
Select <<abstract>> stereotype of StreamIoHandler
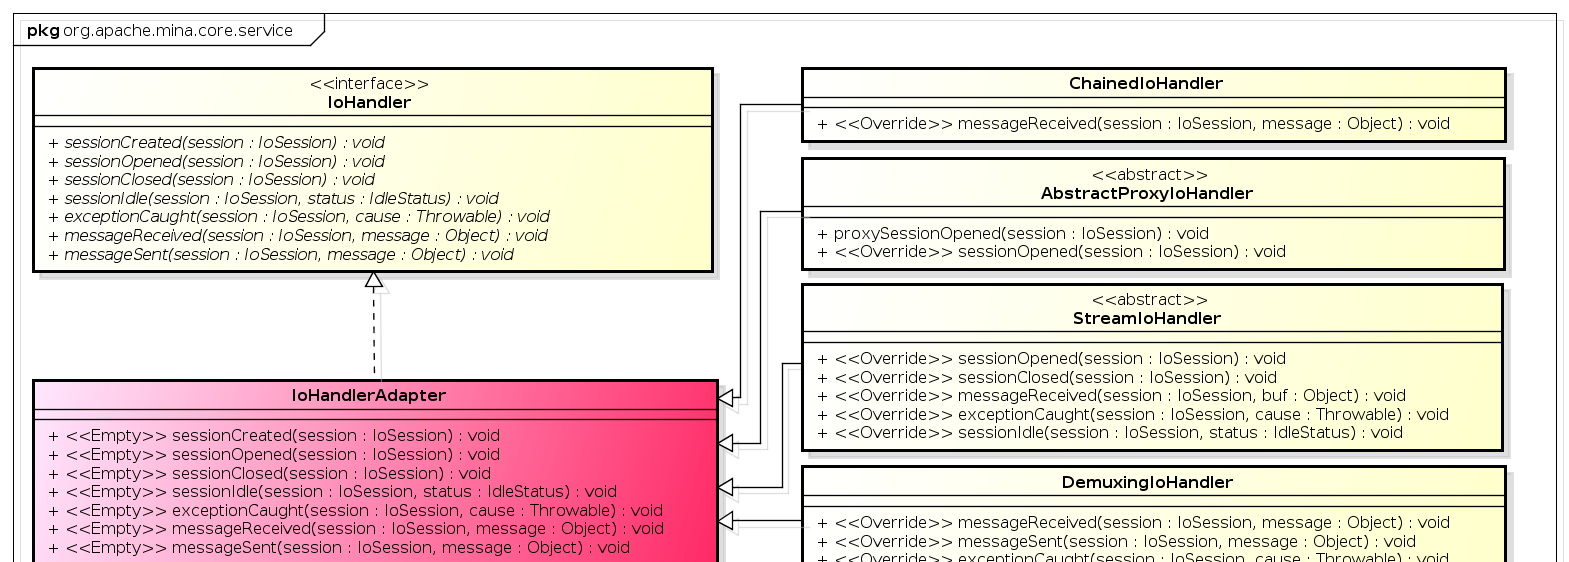point(1150,300)
